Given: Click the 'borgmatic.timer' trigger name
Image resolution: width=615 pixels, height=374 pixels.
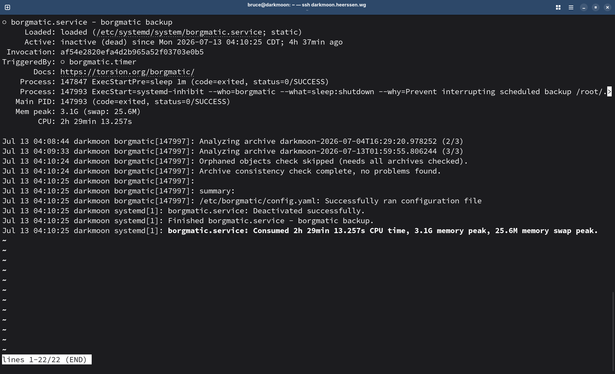Looking at the screenshot, I should pos(103,62).
